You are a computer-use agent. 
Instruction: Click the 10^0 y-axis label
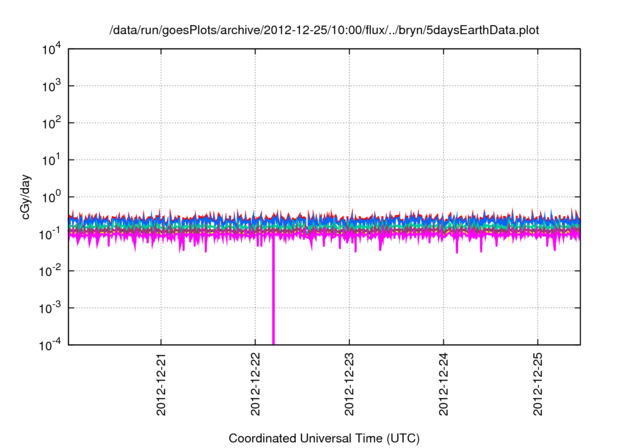tap(52, 197)
